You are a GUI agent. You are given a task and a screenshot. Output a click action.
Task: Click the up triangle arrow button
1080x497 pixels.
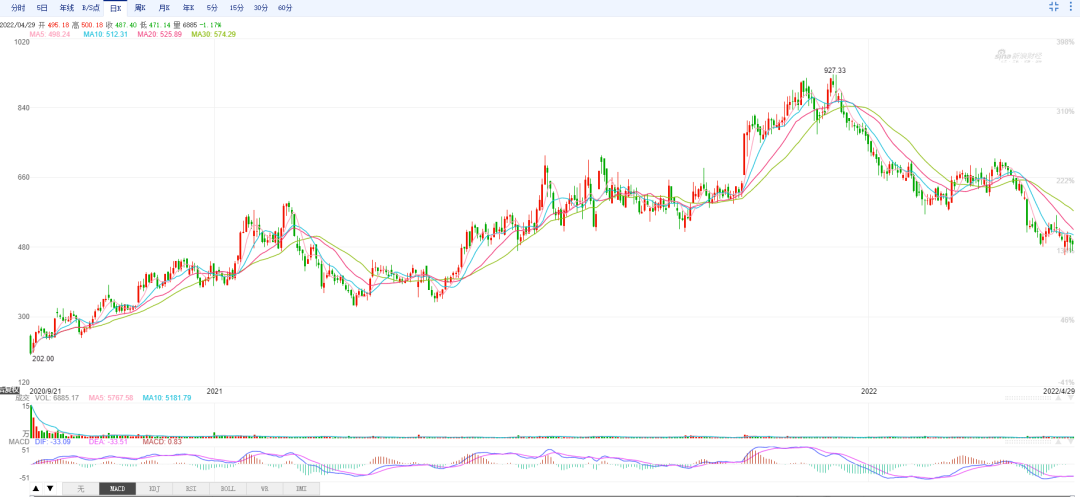pyautogui.click(x=35, y=488)
